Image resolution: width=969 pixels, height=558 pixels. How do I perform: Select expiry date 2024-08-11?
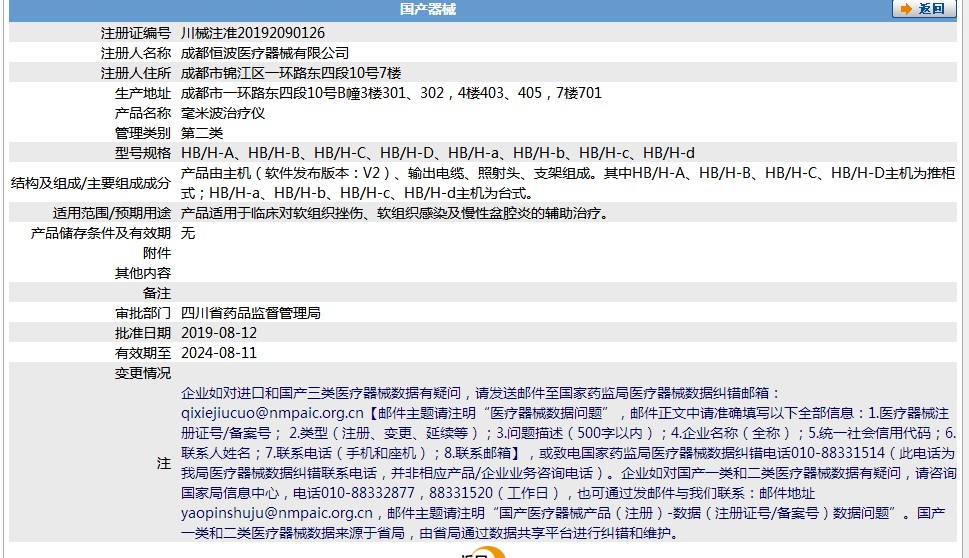pyautogui.click(x=219, y=353)
